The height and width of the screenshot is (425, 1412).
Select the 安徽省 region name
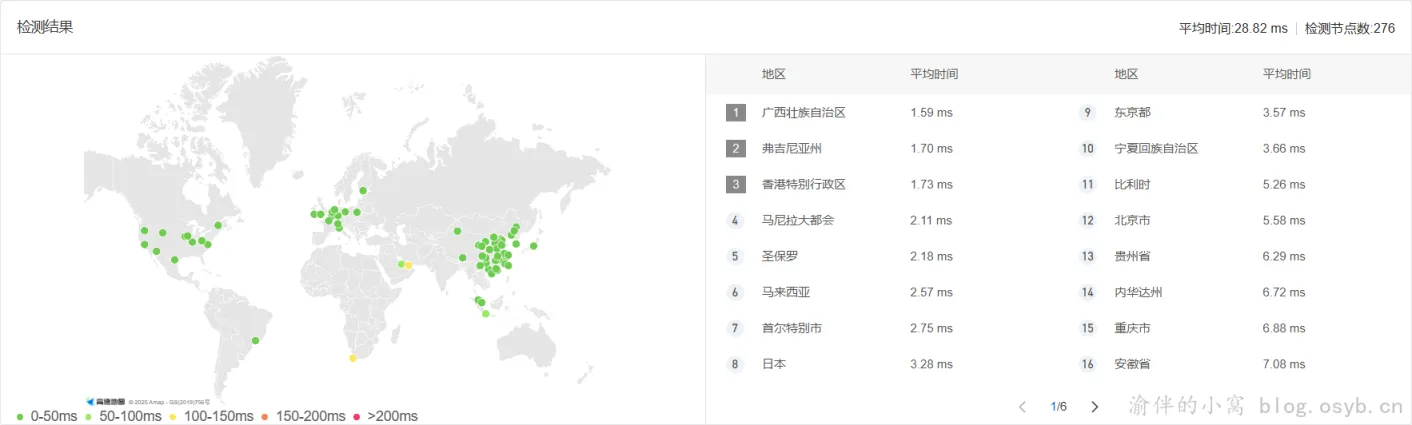click(x=1133, y=364)
